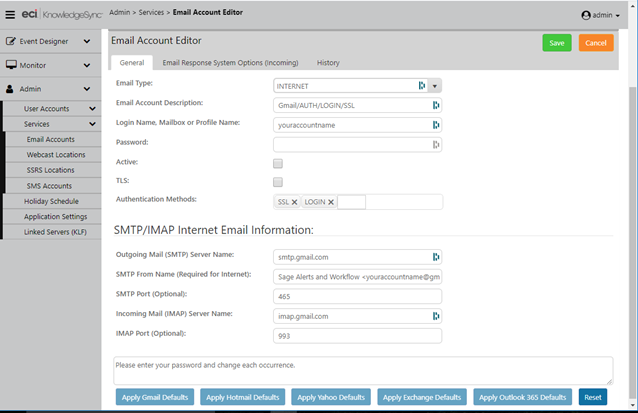Image resolution: width=638 pixels, height=413 pixels.
Task: Click the ECI KnowledgeSync logo
Action: (x=61, y=15)
